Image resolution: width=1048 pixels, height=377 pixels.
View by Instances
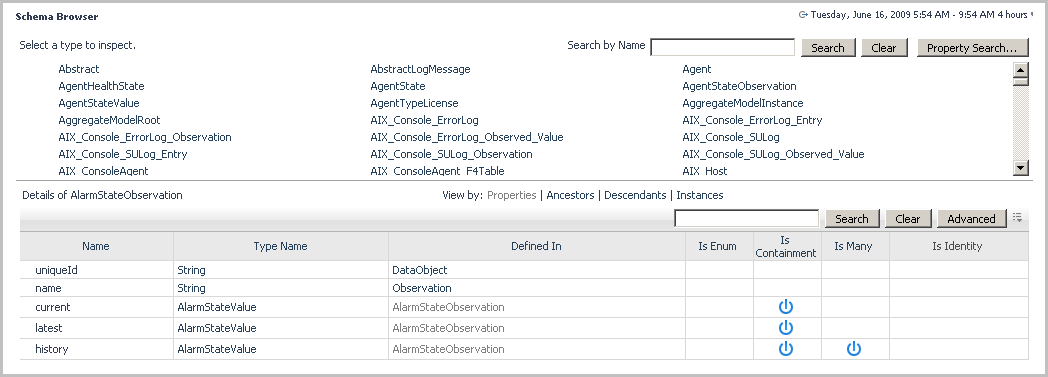[x=700, y=195]
